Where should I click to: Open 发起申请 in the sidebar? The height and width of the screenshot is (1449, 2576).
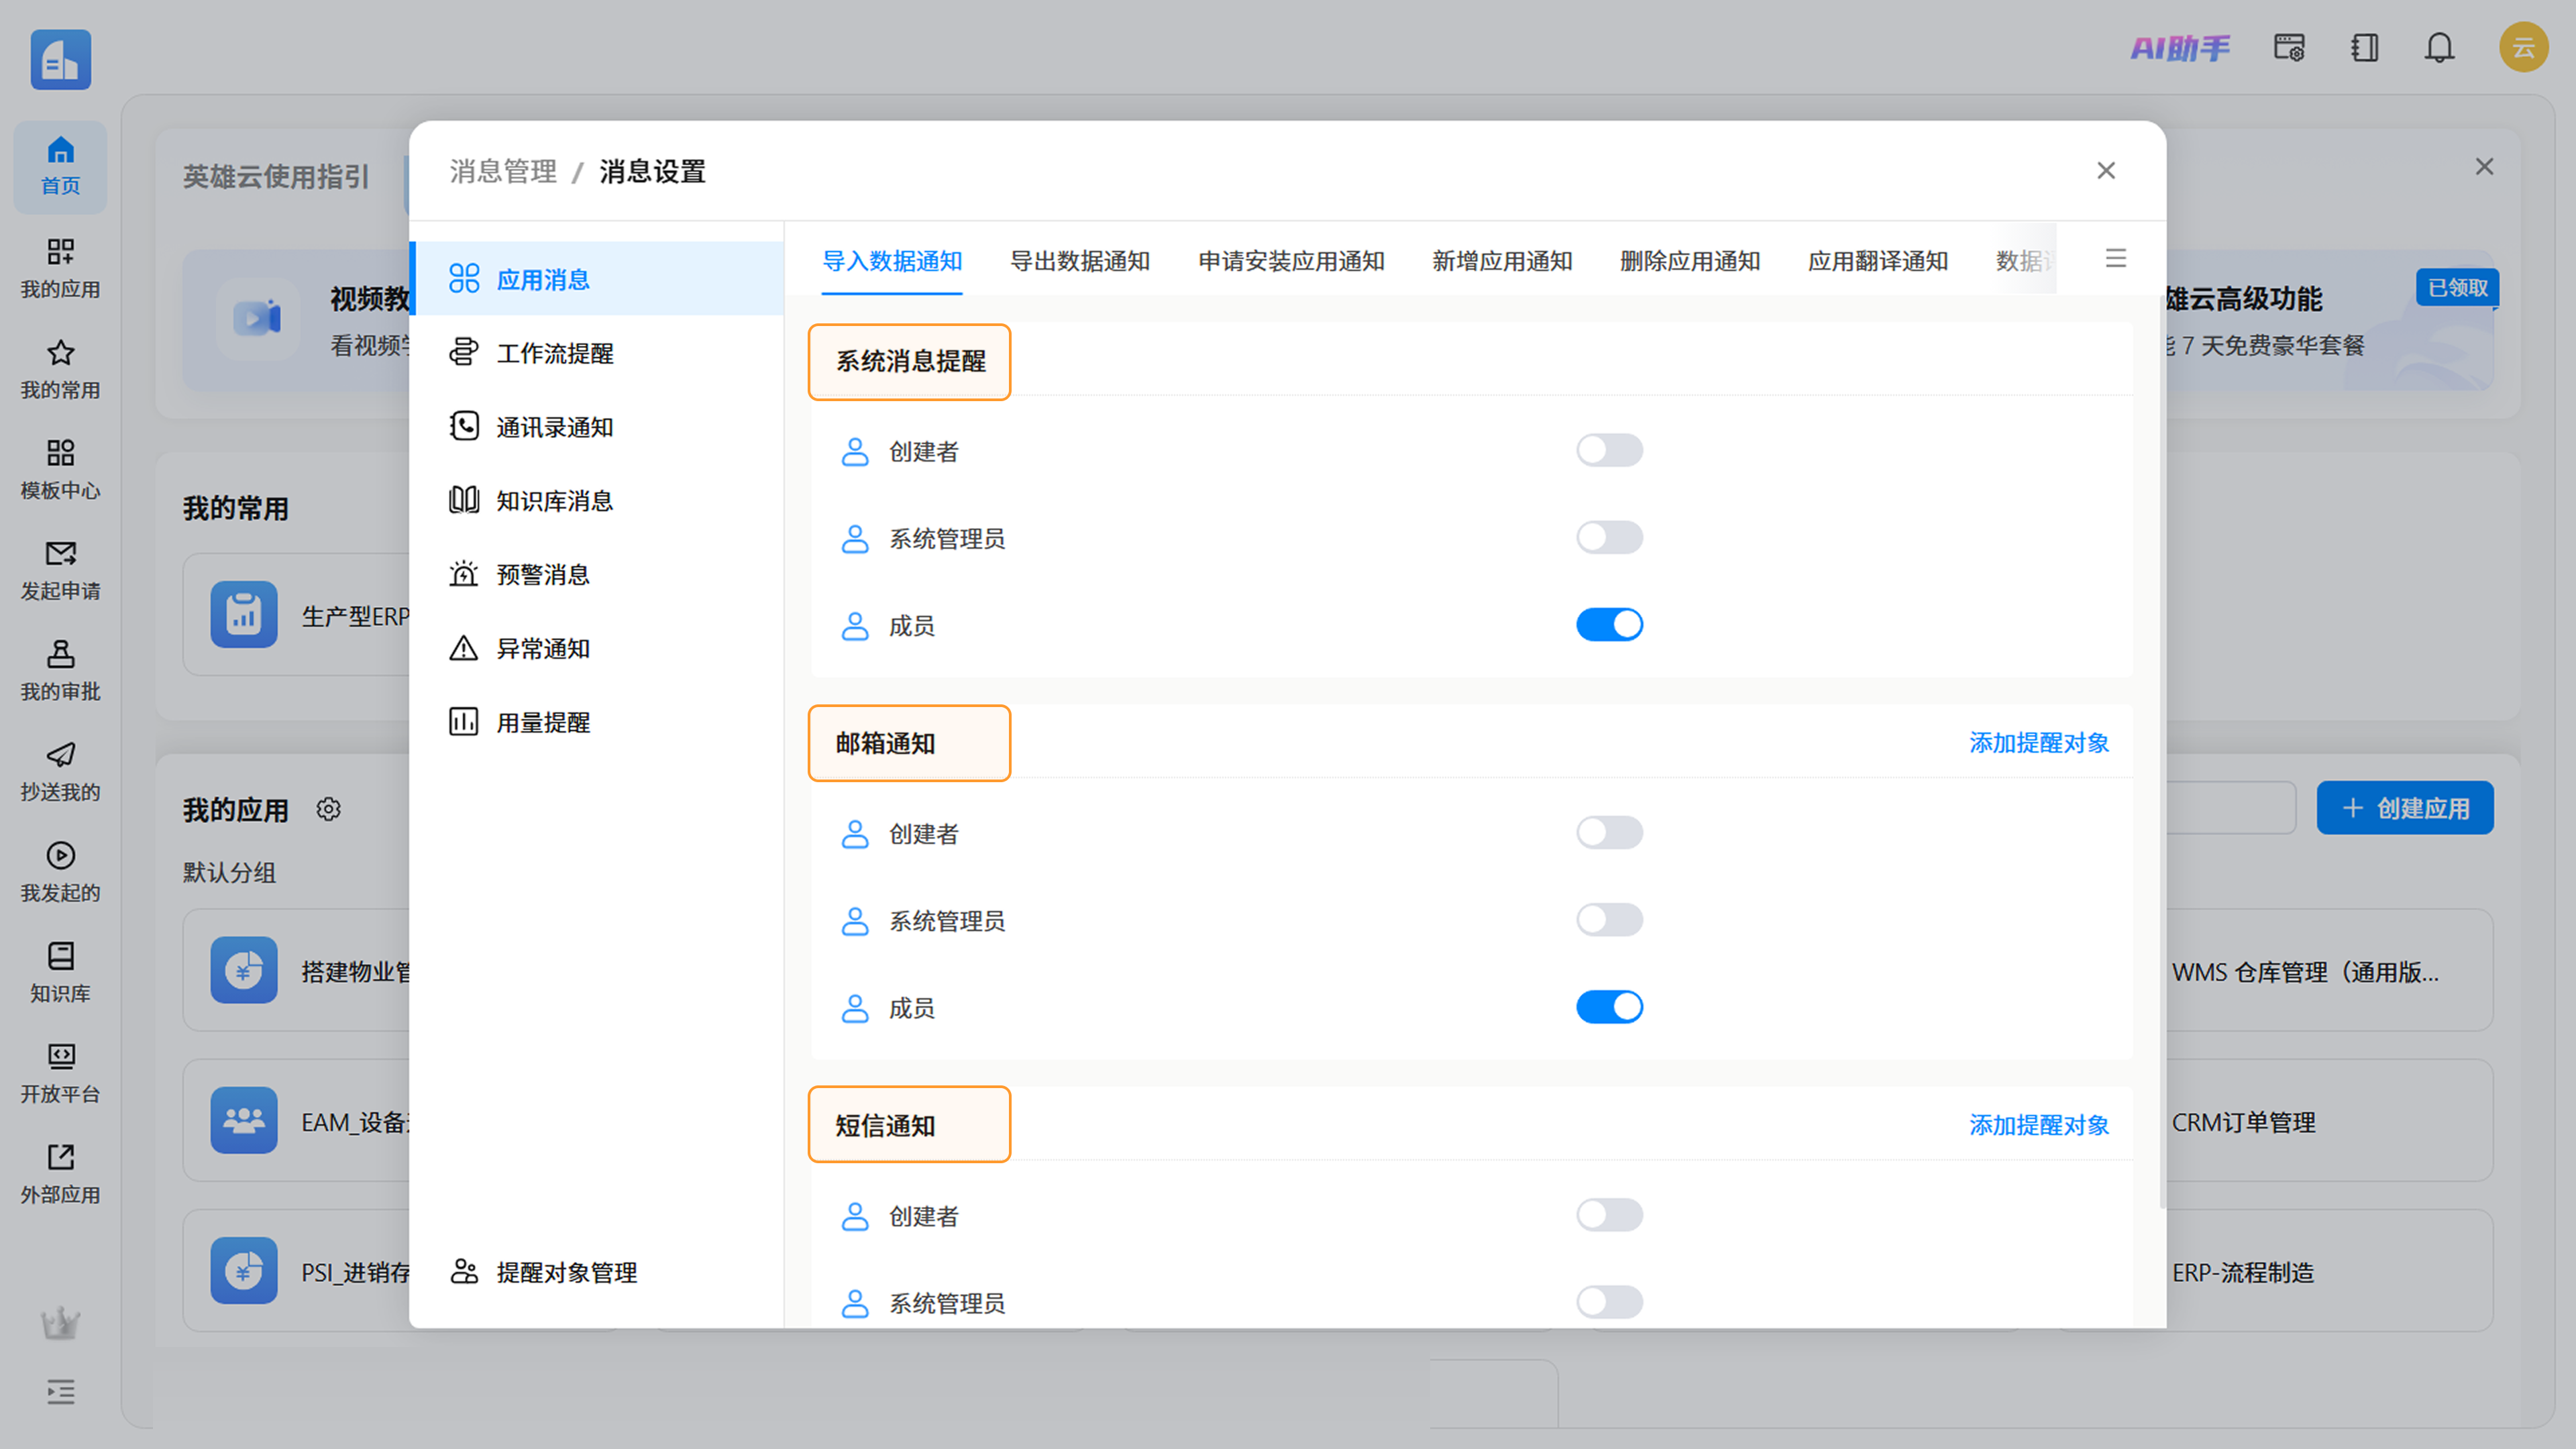click(60, 570)
